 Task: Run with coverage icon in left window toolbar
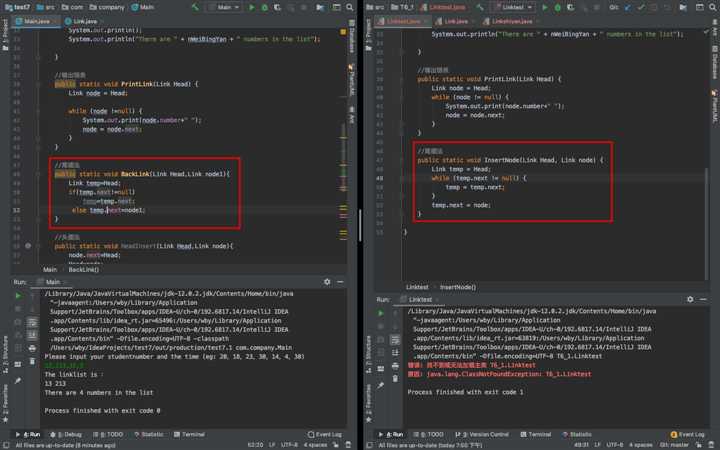coord(277,7)
